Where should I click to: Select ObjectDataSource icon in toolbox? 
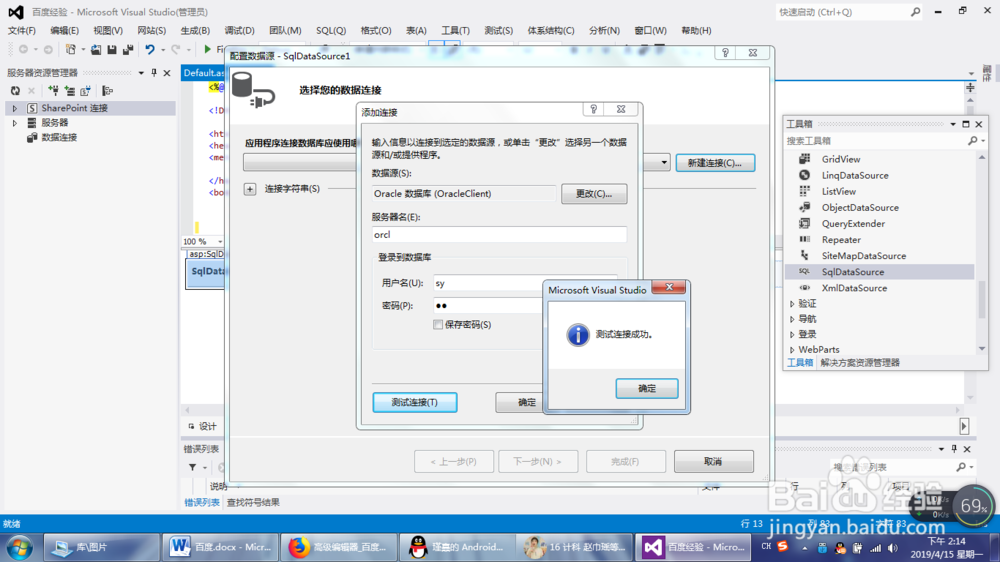pos(805,207)
